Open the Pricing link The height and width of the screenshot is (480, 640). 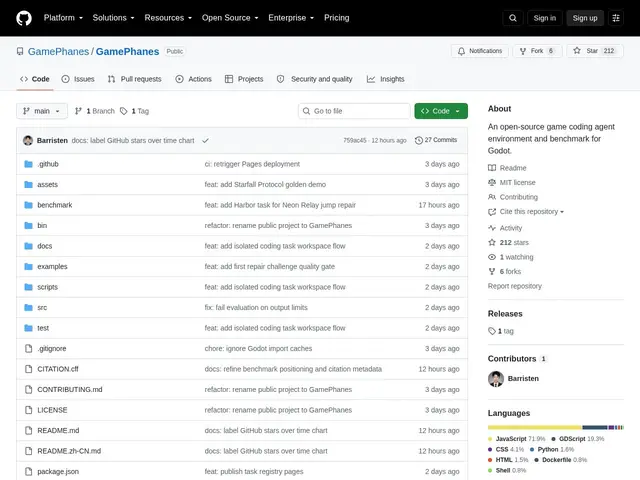[337, 18]
